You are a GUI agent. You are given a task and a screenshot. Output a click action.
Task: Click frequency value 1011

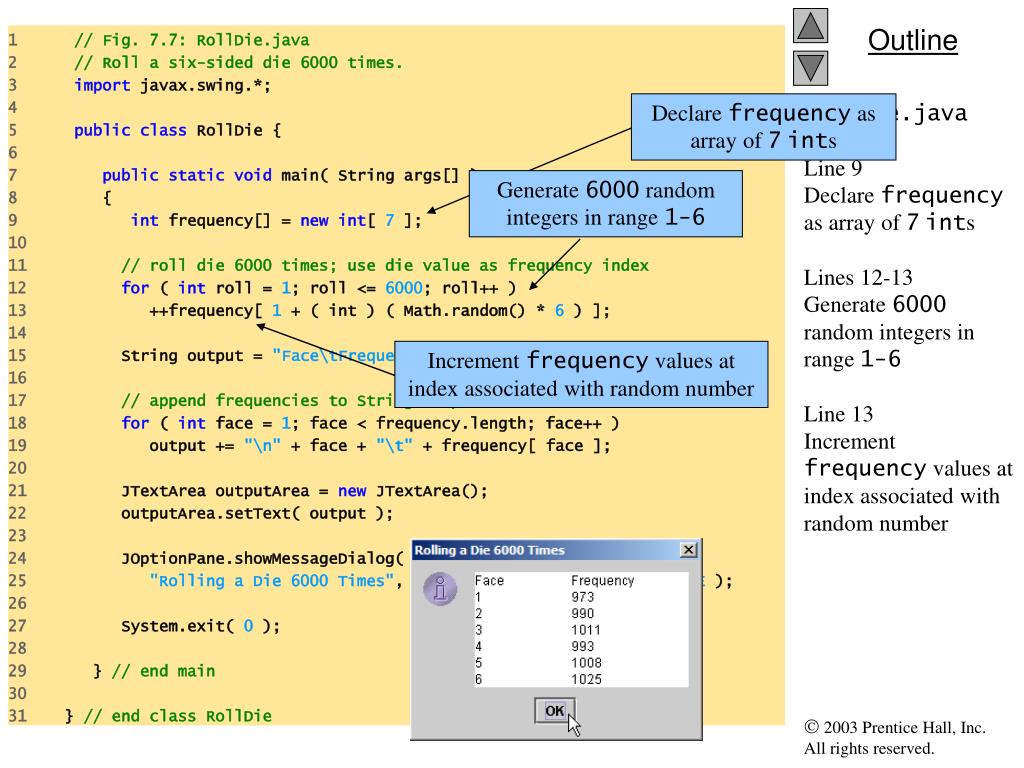(586, 630)
